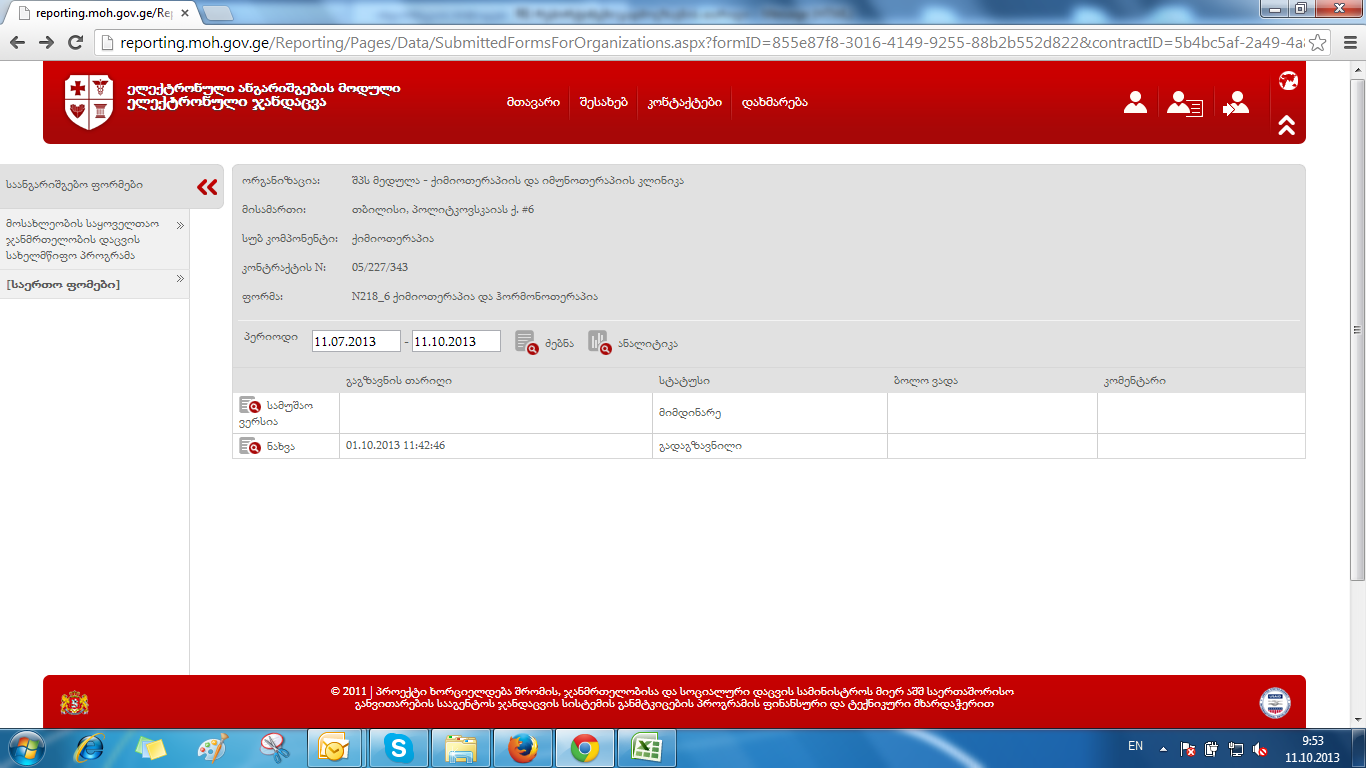This screenshot has width=1366, height=768.
Task: Click the logout arrow user icon
Action: (x=1236, y=104)
